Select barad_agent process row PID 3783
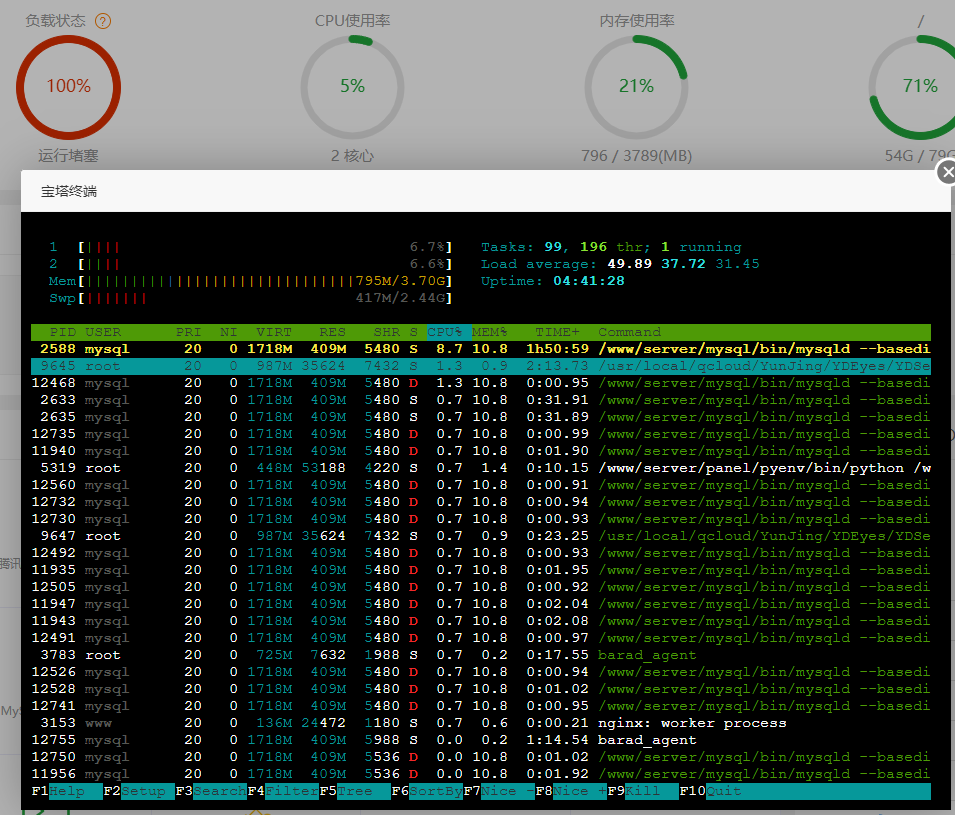 click(481, 655)
